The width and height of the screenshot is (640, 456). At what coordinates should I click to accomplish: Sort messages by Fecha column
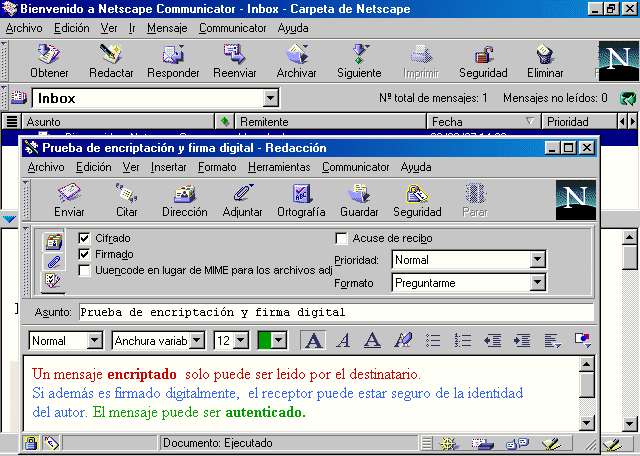[x=484, y=122]
